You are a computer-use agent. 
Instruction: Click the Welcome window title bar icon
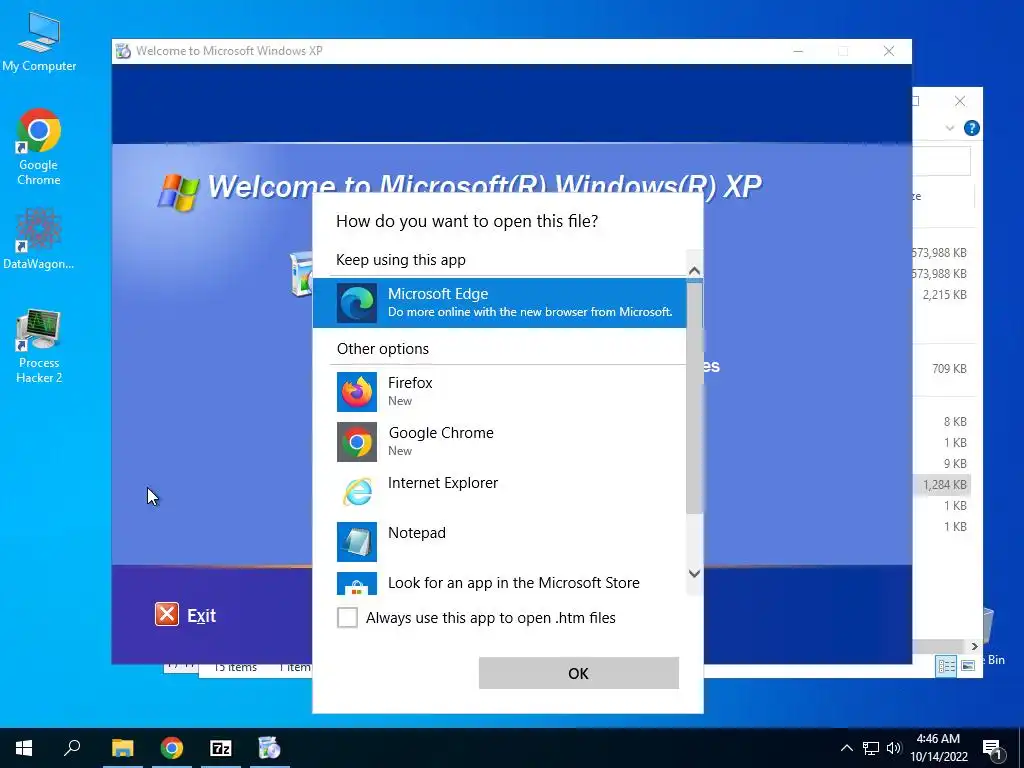tap(123, 51)
